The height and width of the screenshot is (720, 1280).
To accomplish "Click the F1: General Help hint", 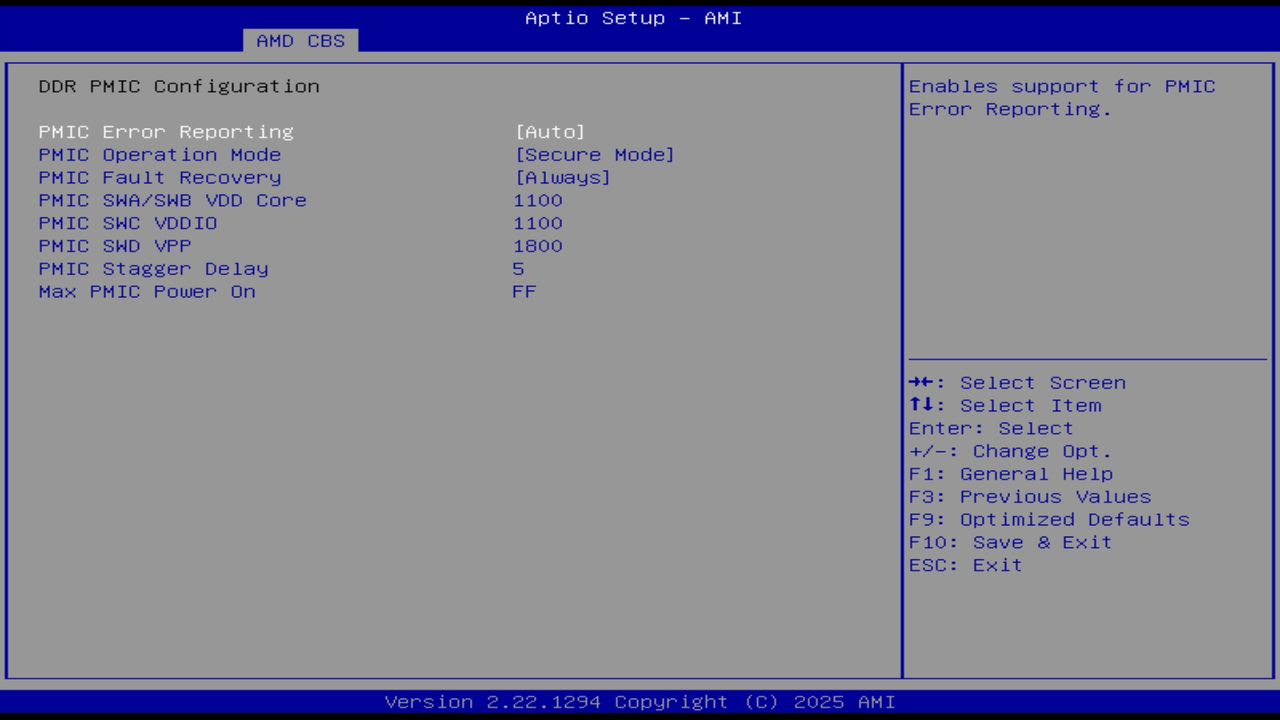I will (1011, 474).
